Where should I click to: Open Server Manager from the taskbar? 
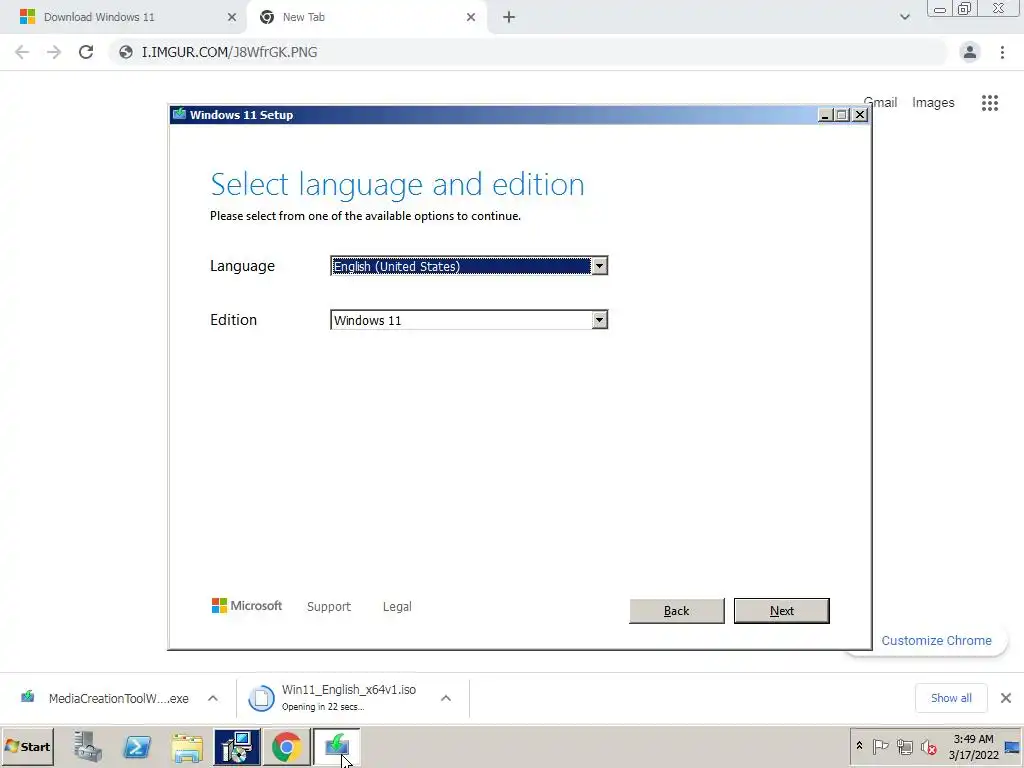coord(88,747)
